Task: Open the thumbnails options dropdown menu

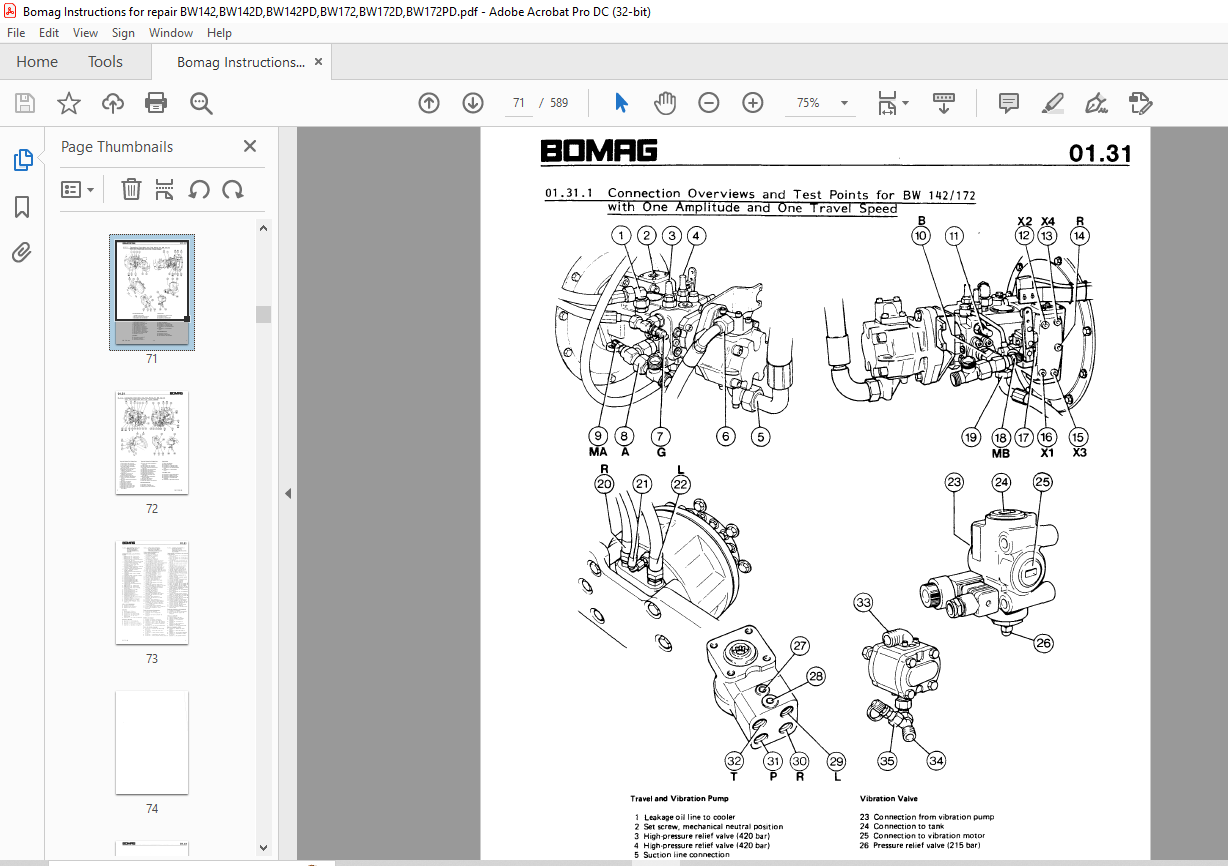Action: pyautogui.click(x=78, y=189)
